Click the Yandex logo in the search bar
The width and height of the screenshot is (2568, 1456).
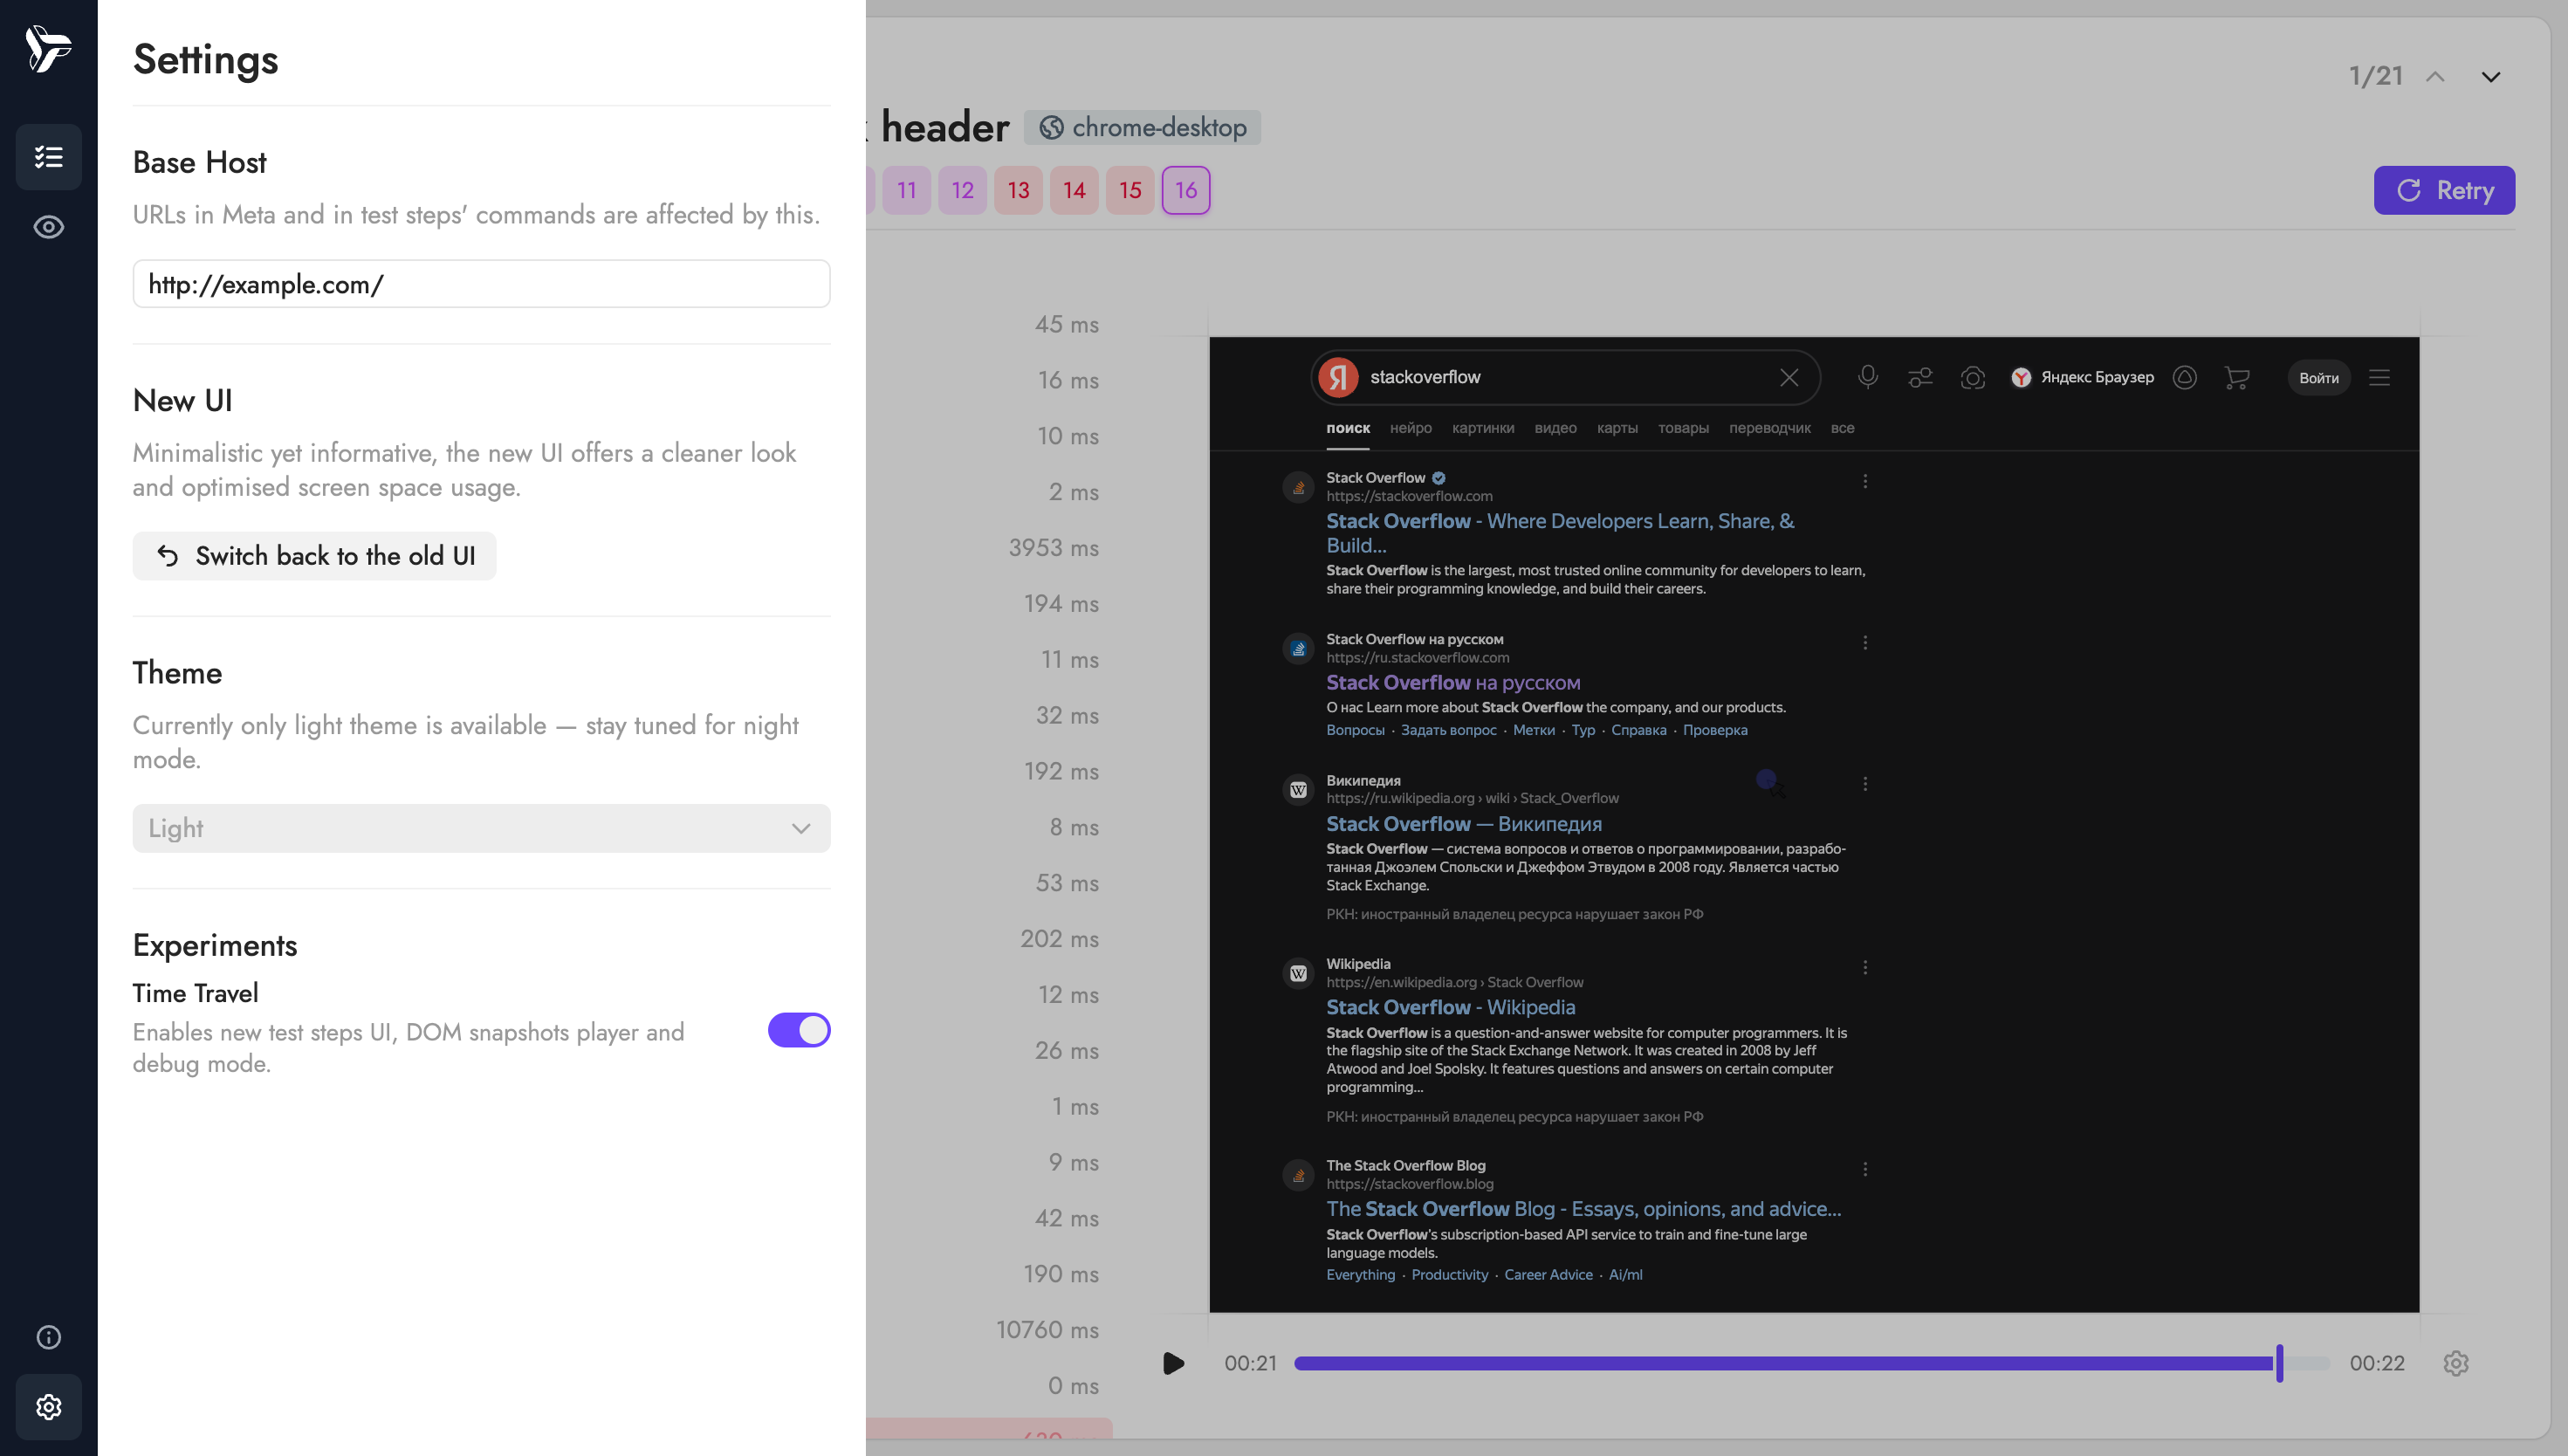1338,377
